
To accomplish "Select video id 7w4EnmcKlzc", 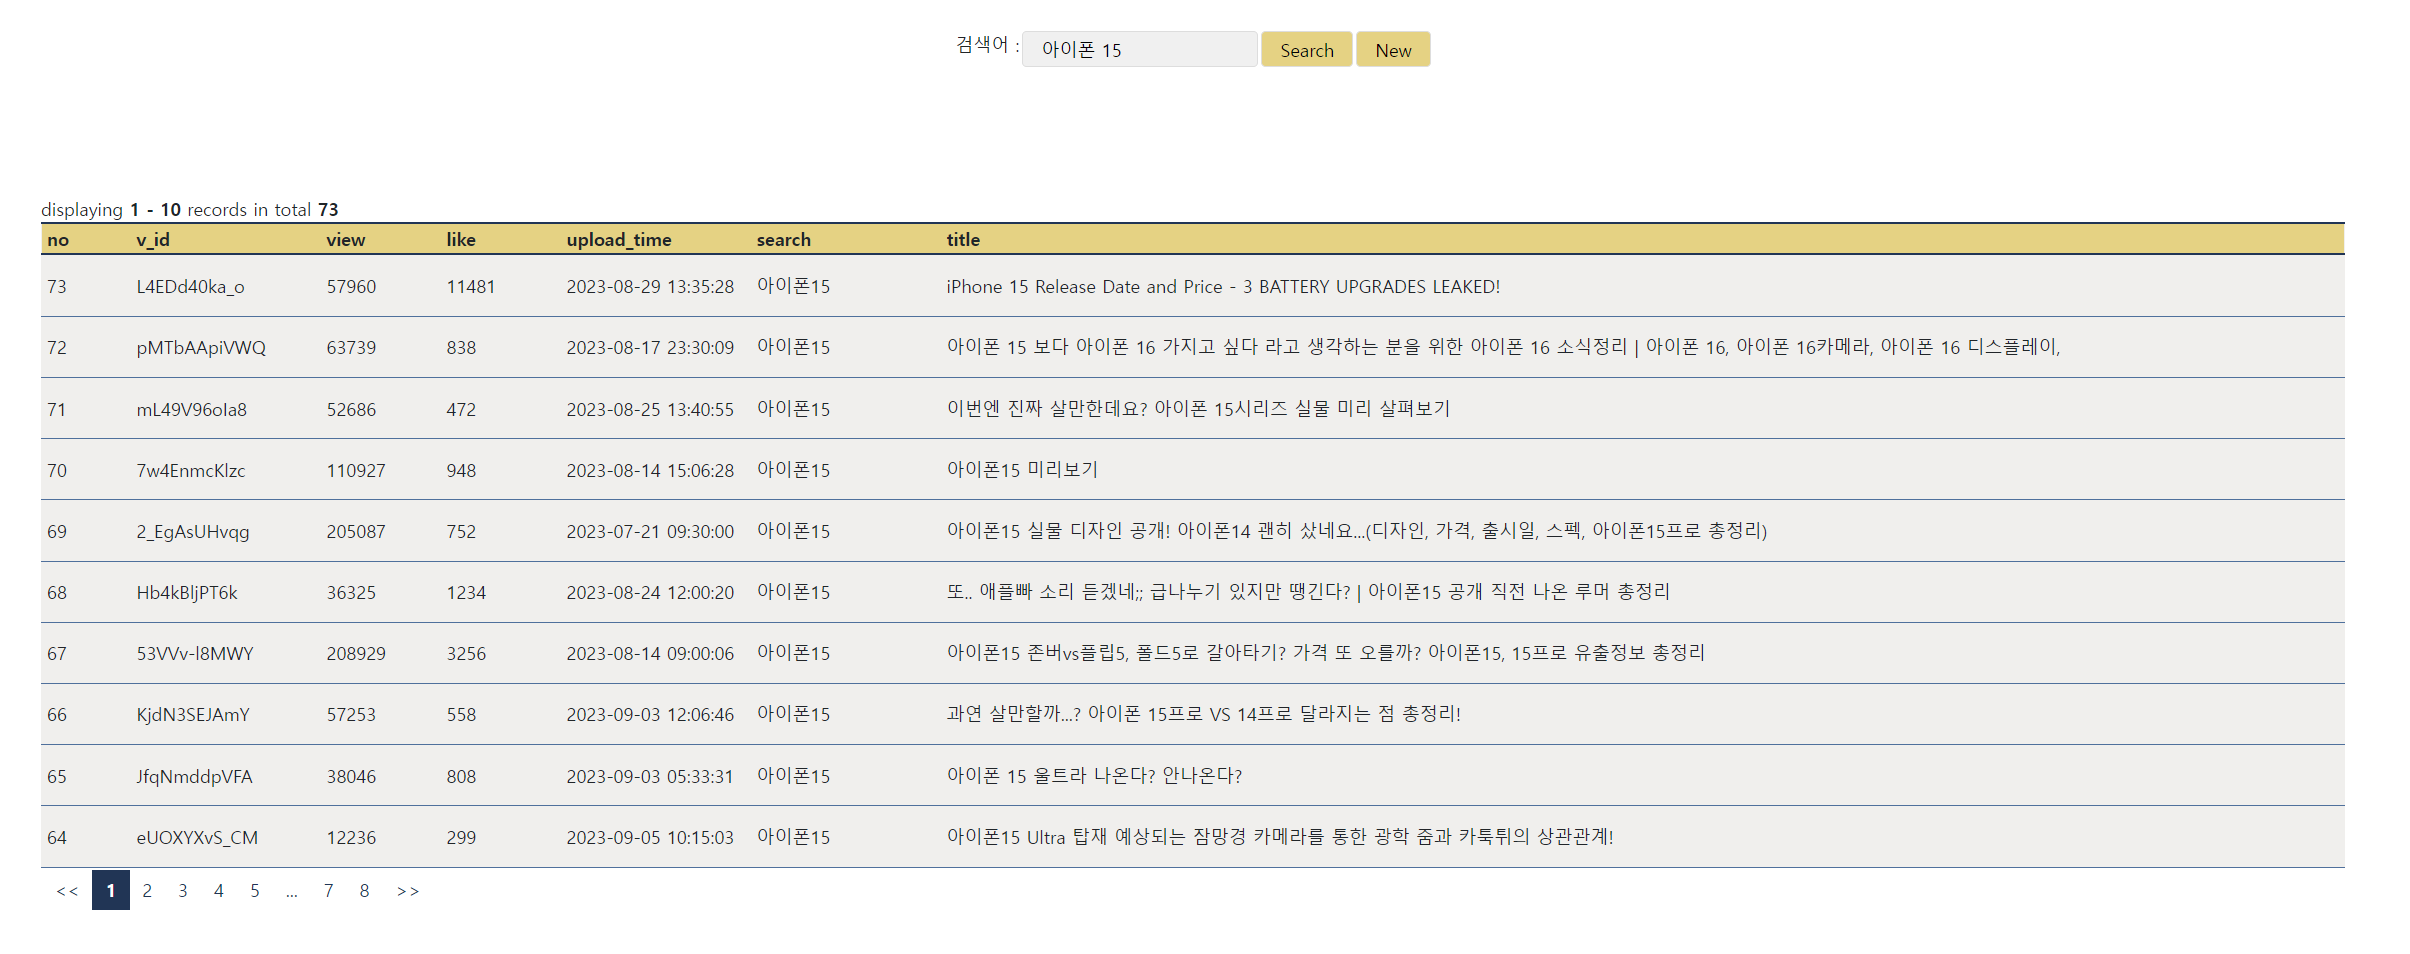I will point(190,471).
